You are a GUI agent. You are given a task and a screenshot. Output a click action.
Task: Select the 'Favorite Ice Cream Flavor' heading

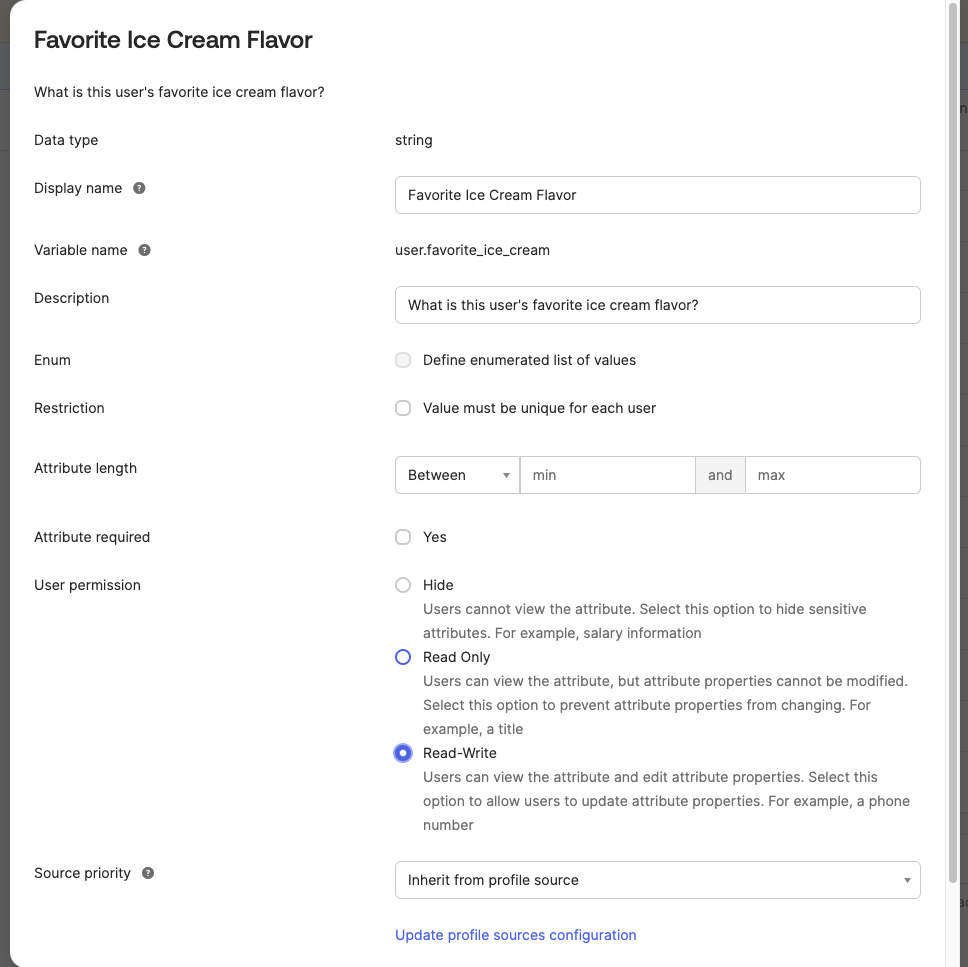coord(173,40)
